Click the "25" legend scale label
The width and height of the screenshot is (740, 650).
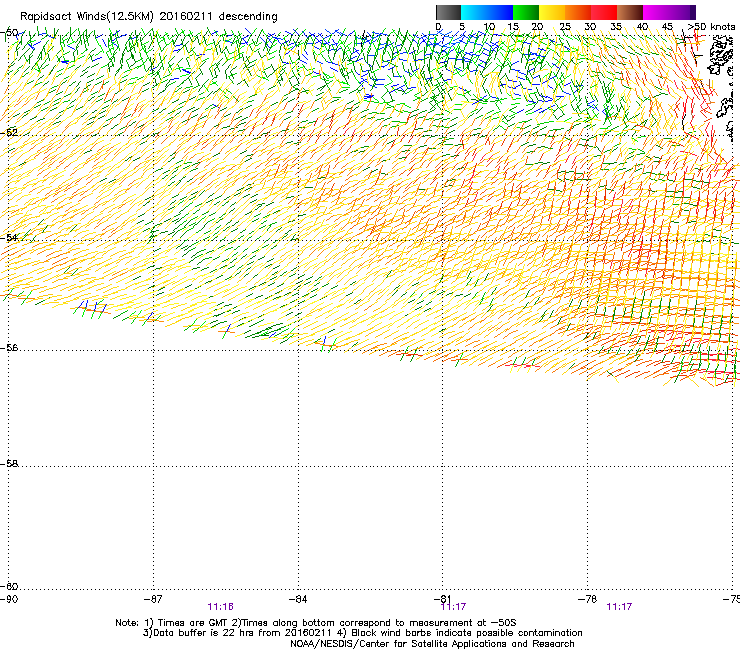pos(565,27)
